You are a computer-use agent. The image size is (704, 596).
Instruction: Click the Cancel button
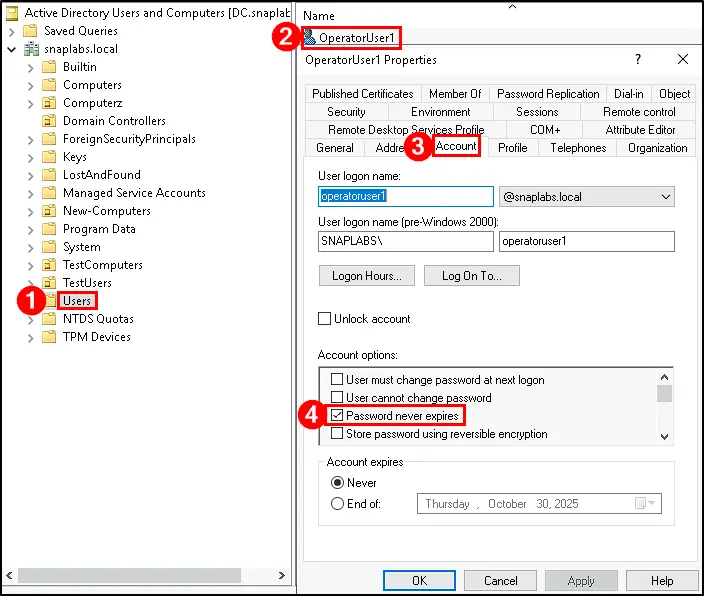coord(500,581)
